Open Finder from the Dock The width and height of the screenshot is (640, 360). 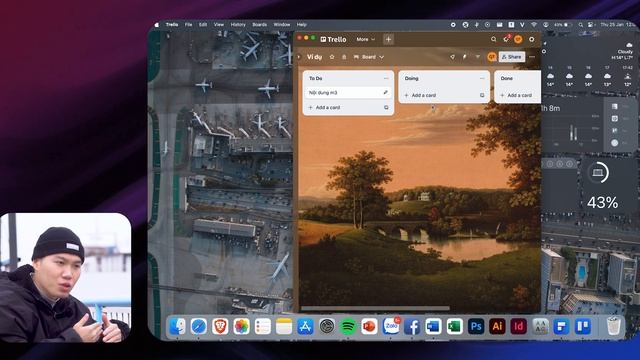click(177, 327)
